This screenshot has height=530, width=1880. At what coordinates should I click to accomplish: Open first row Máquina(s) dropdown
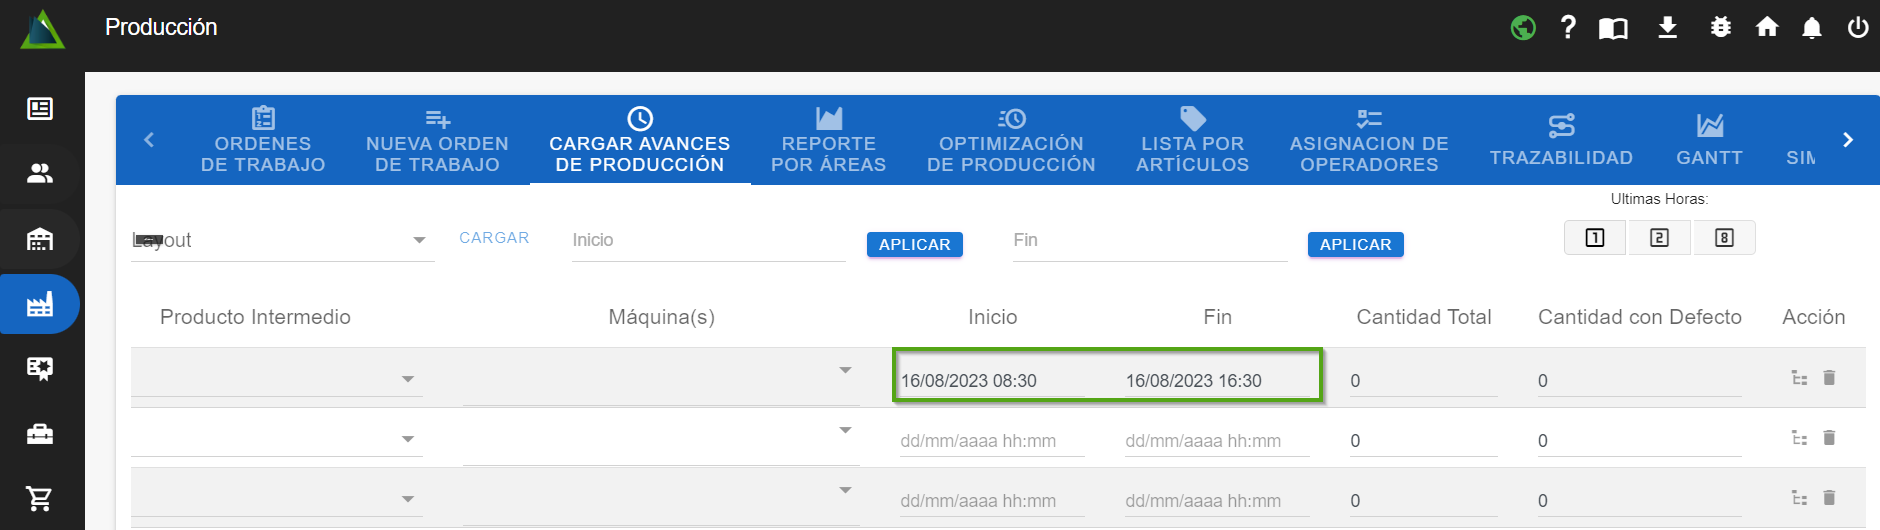click(x=845, y=370)
